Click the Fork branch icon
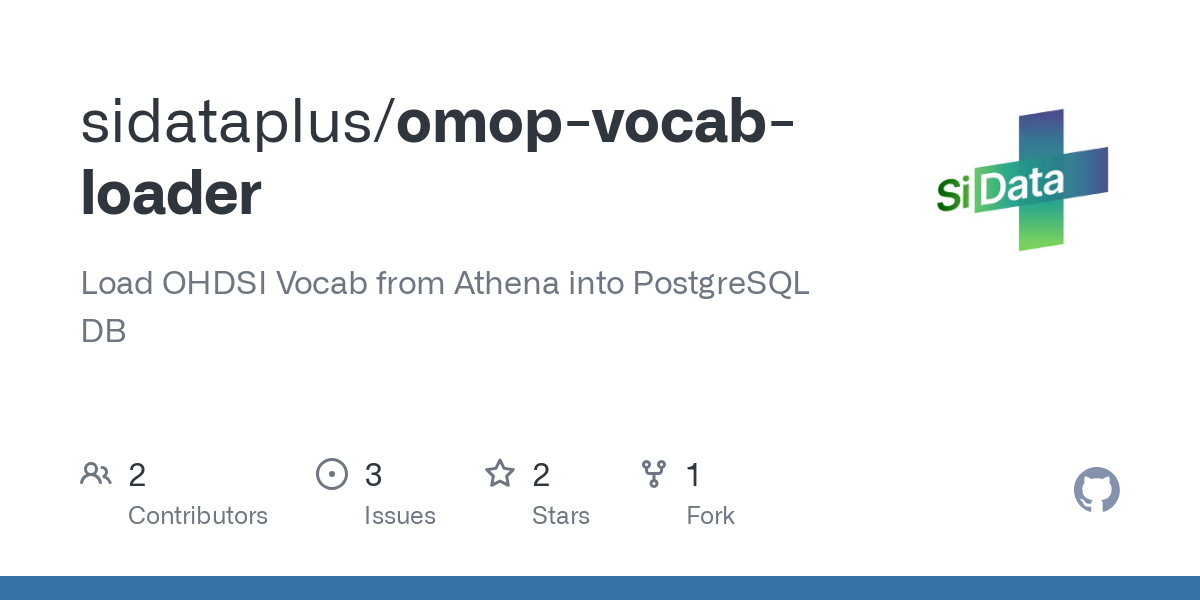Image resolution: width=1200 pixels, height=600 pixels. [654, 474]
